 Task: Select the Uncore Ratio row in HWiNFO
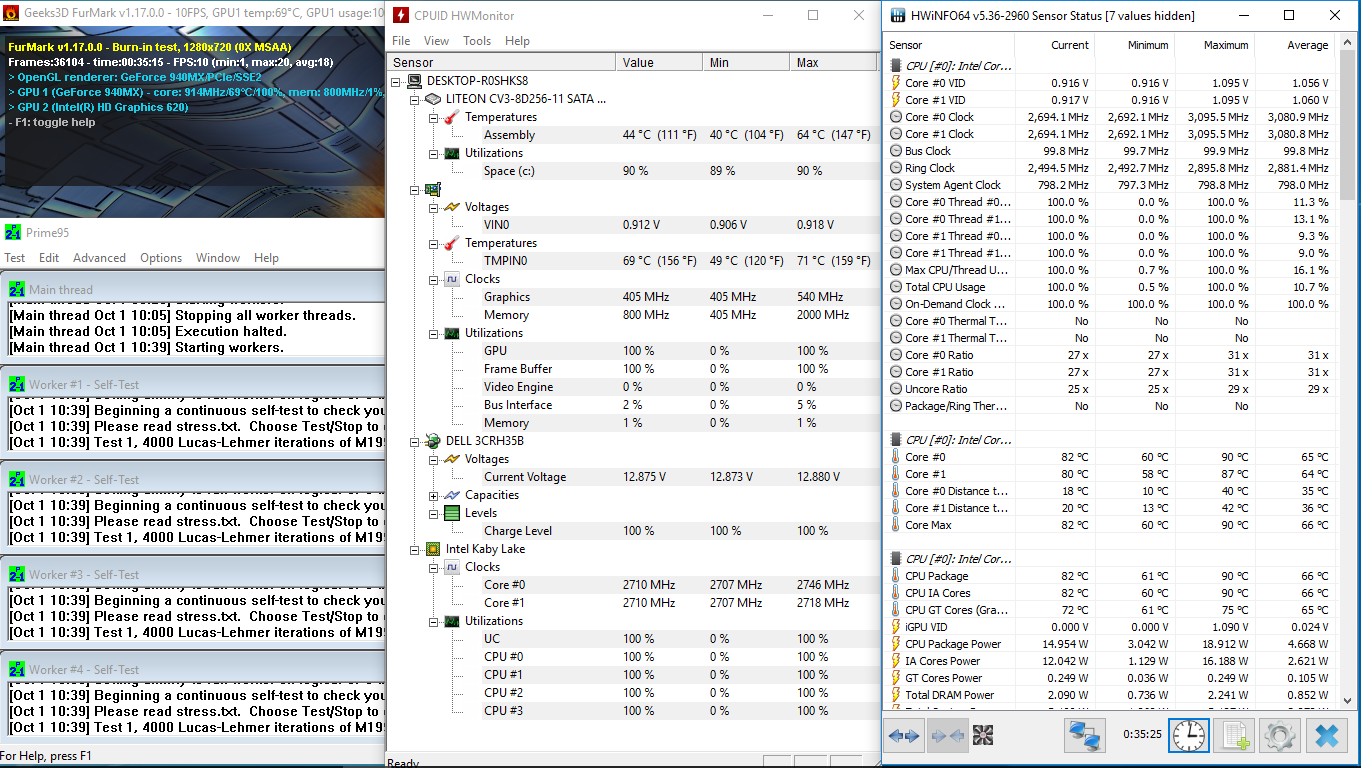coord(1111,389)
